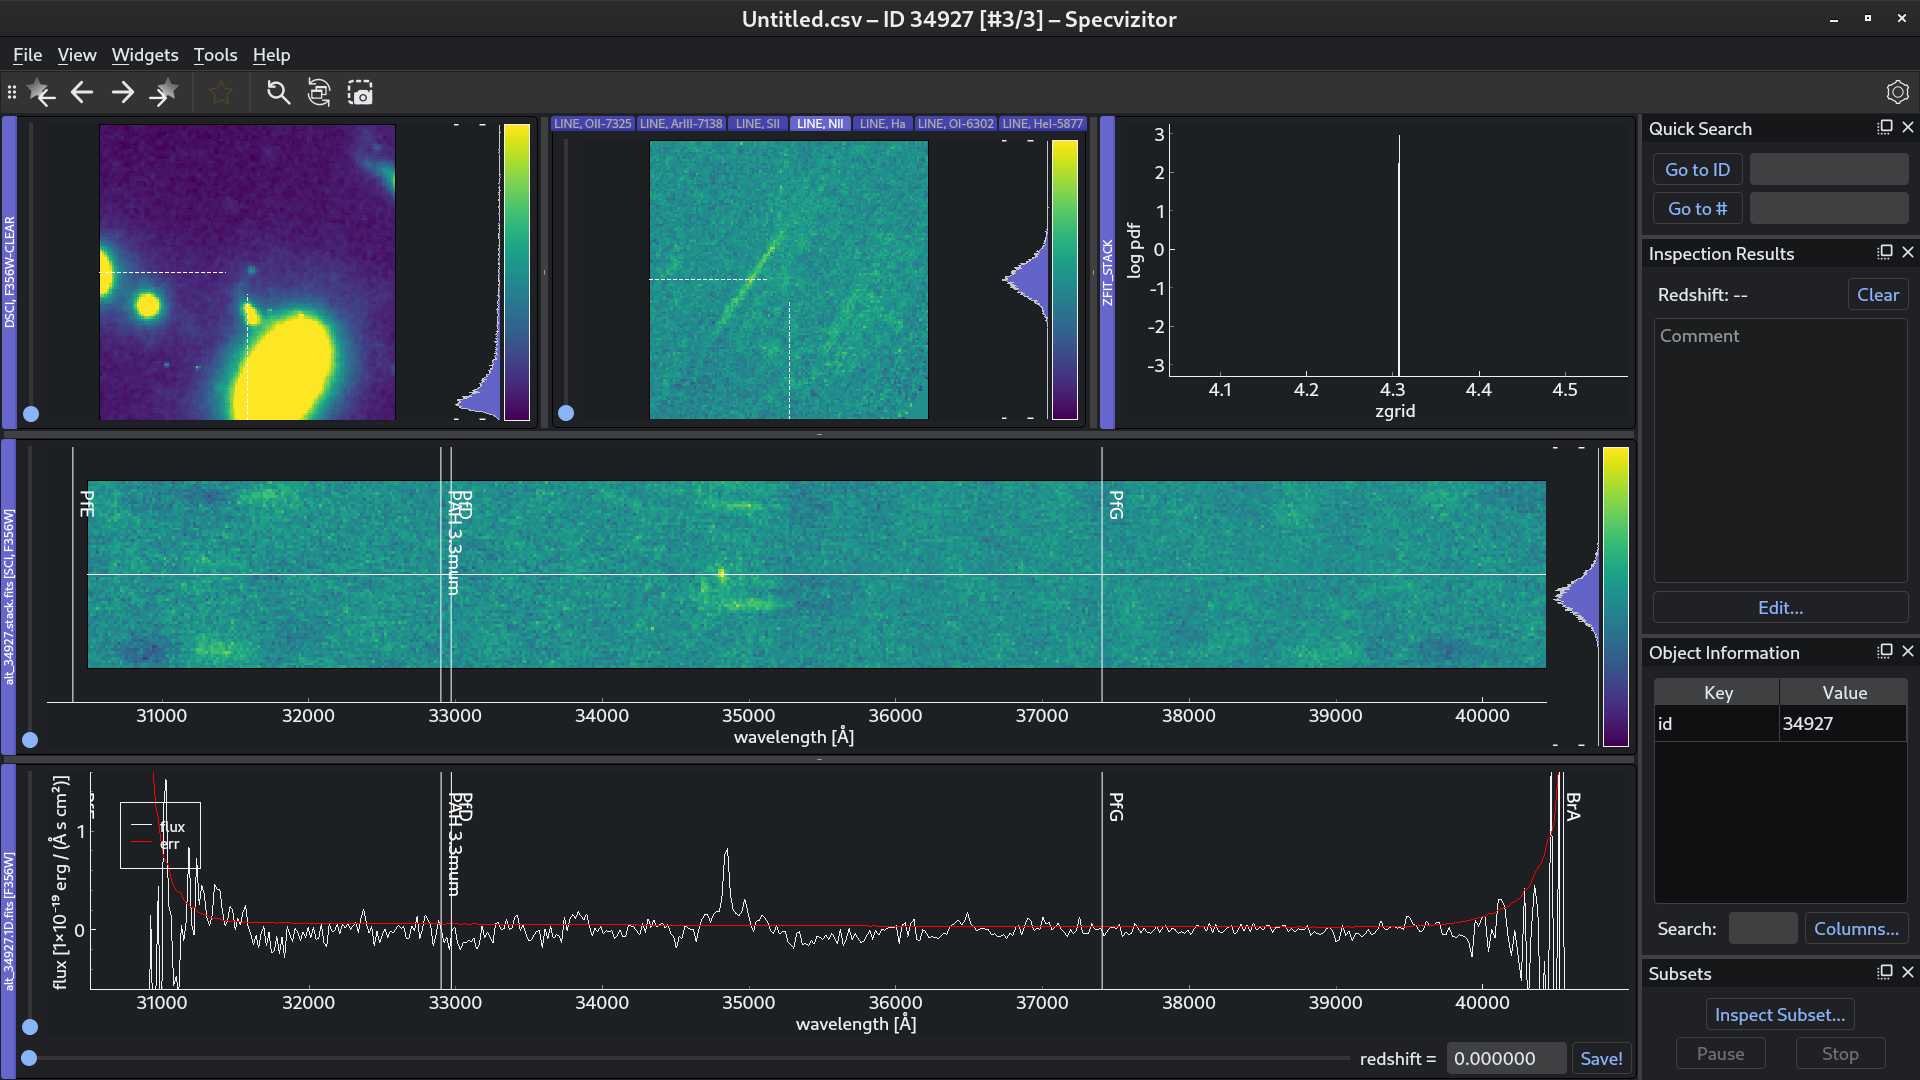Image resolution: width=1920 pixels, height=1080 pixels.
Task: Close the Subsets panel
Action: (x=1908, y=972)
